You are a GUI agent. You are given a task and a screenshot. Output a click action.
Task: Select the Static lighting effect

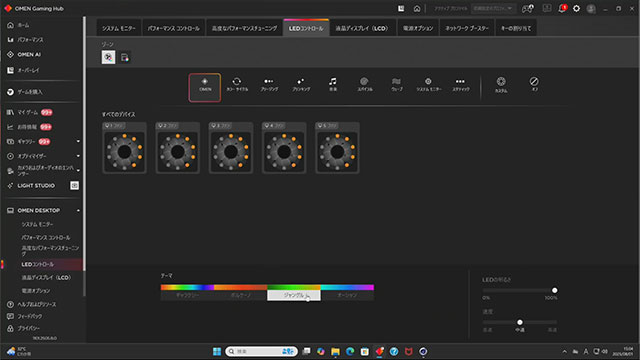pyautogui.click(x=460, y=84)
